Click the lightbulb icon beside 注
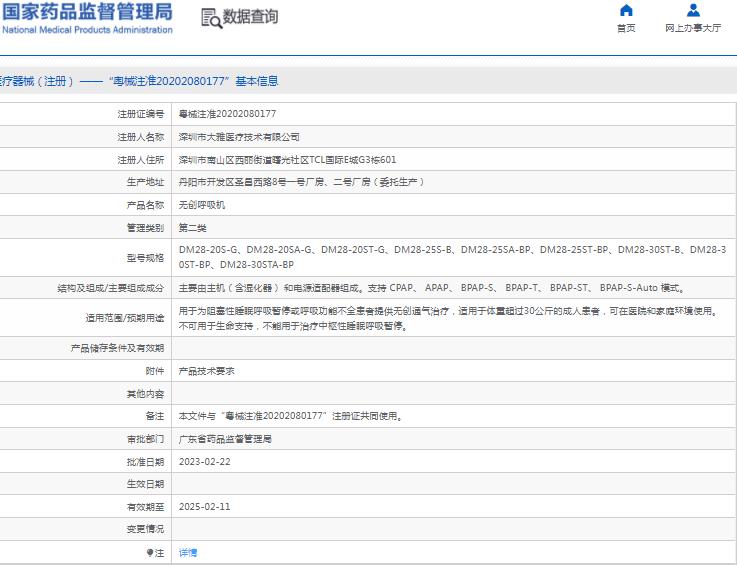 [x=150, y=552]
